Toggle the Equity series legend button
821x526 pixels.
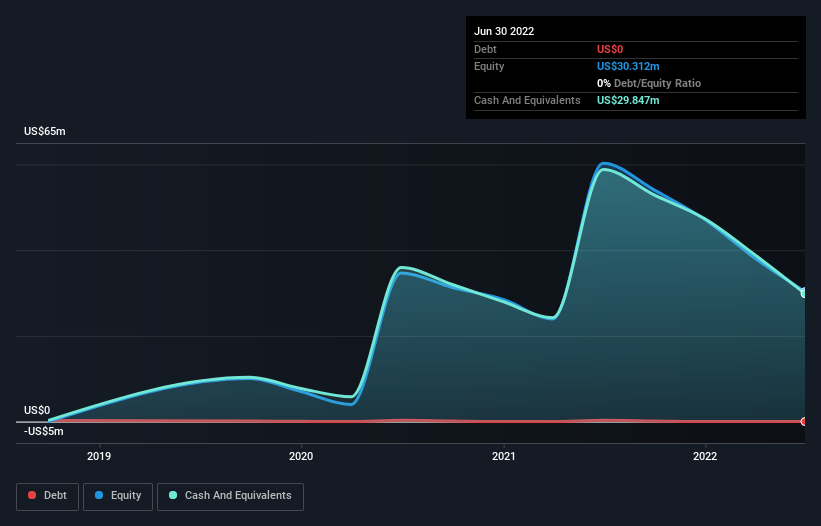coord(118,496)
